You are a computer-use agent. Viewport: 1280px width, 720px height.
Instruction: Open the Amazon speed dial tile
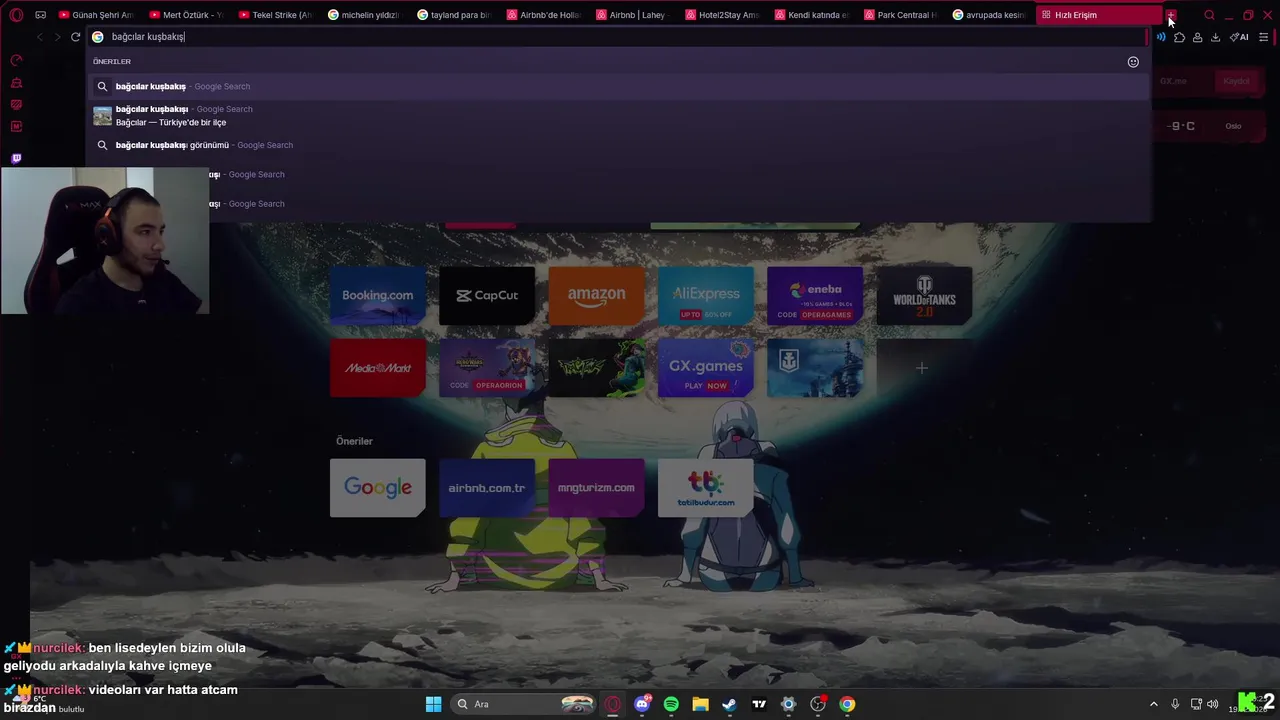pyautogui.click(x=596, y=296)
